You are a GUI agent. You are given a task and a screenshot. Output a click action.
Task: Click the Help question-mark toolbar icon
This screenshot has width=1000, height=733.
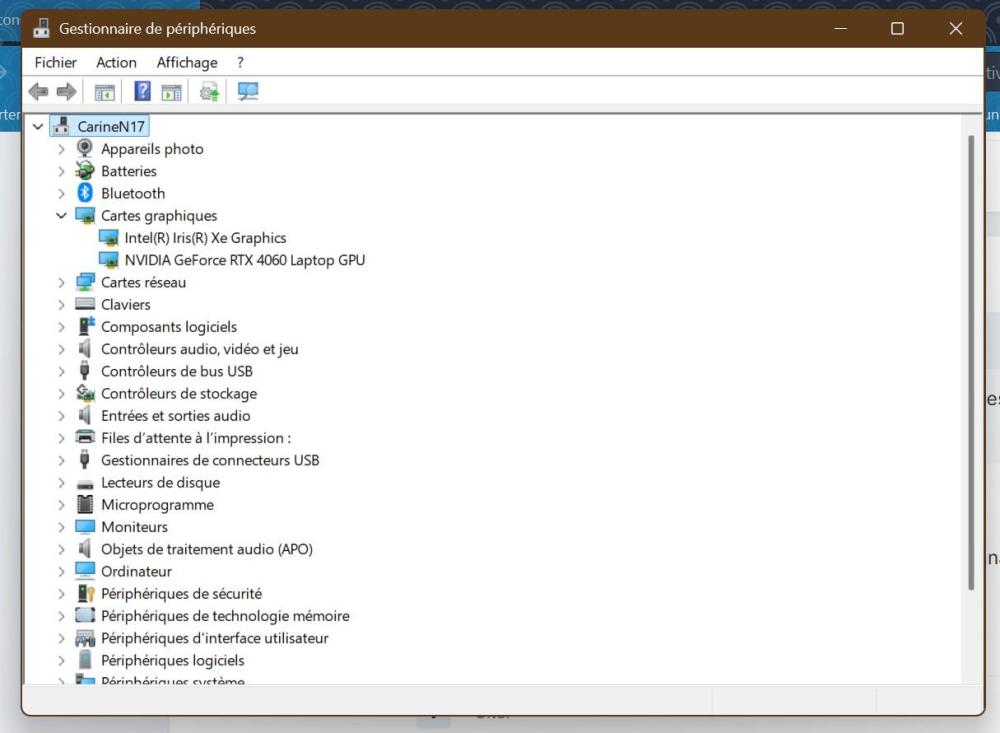(x=142, y=92)
